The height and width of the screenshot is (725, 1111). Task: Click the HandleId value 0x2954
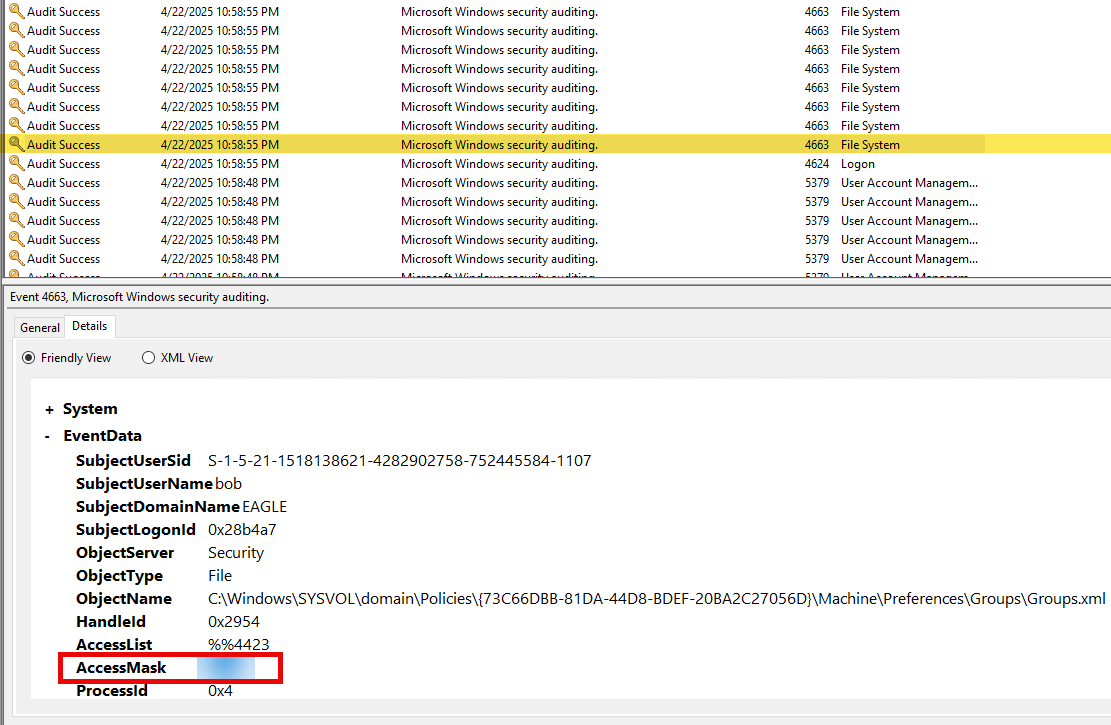236,622
